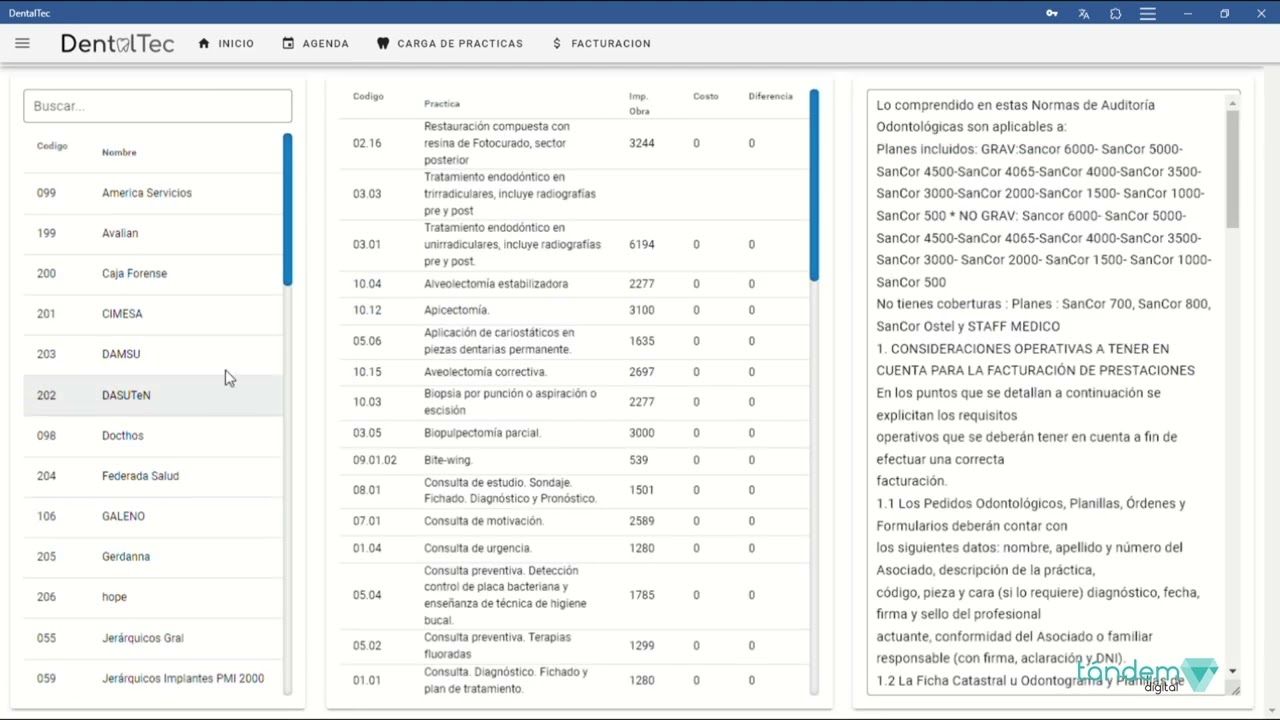
Task: Select DAMSU entry
Action: pyautogui.click(x=154, y=354)
